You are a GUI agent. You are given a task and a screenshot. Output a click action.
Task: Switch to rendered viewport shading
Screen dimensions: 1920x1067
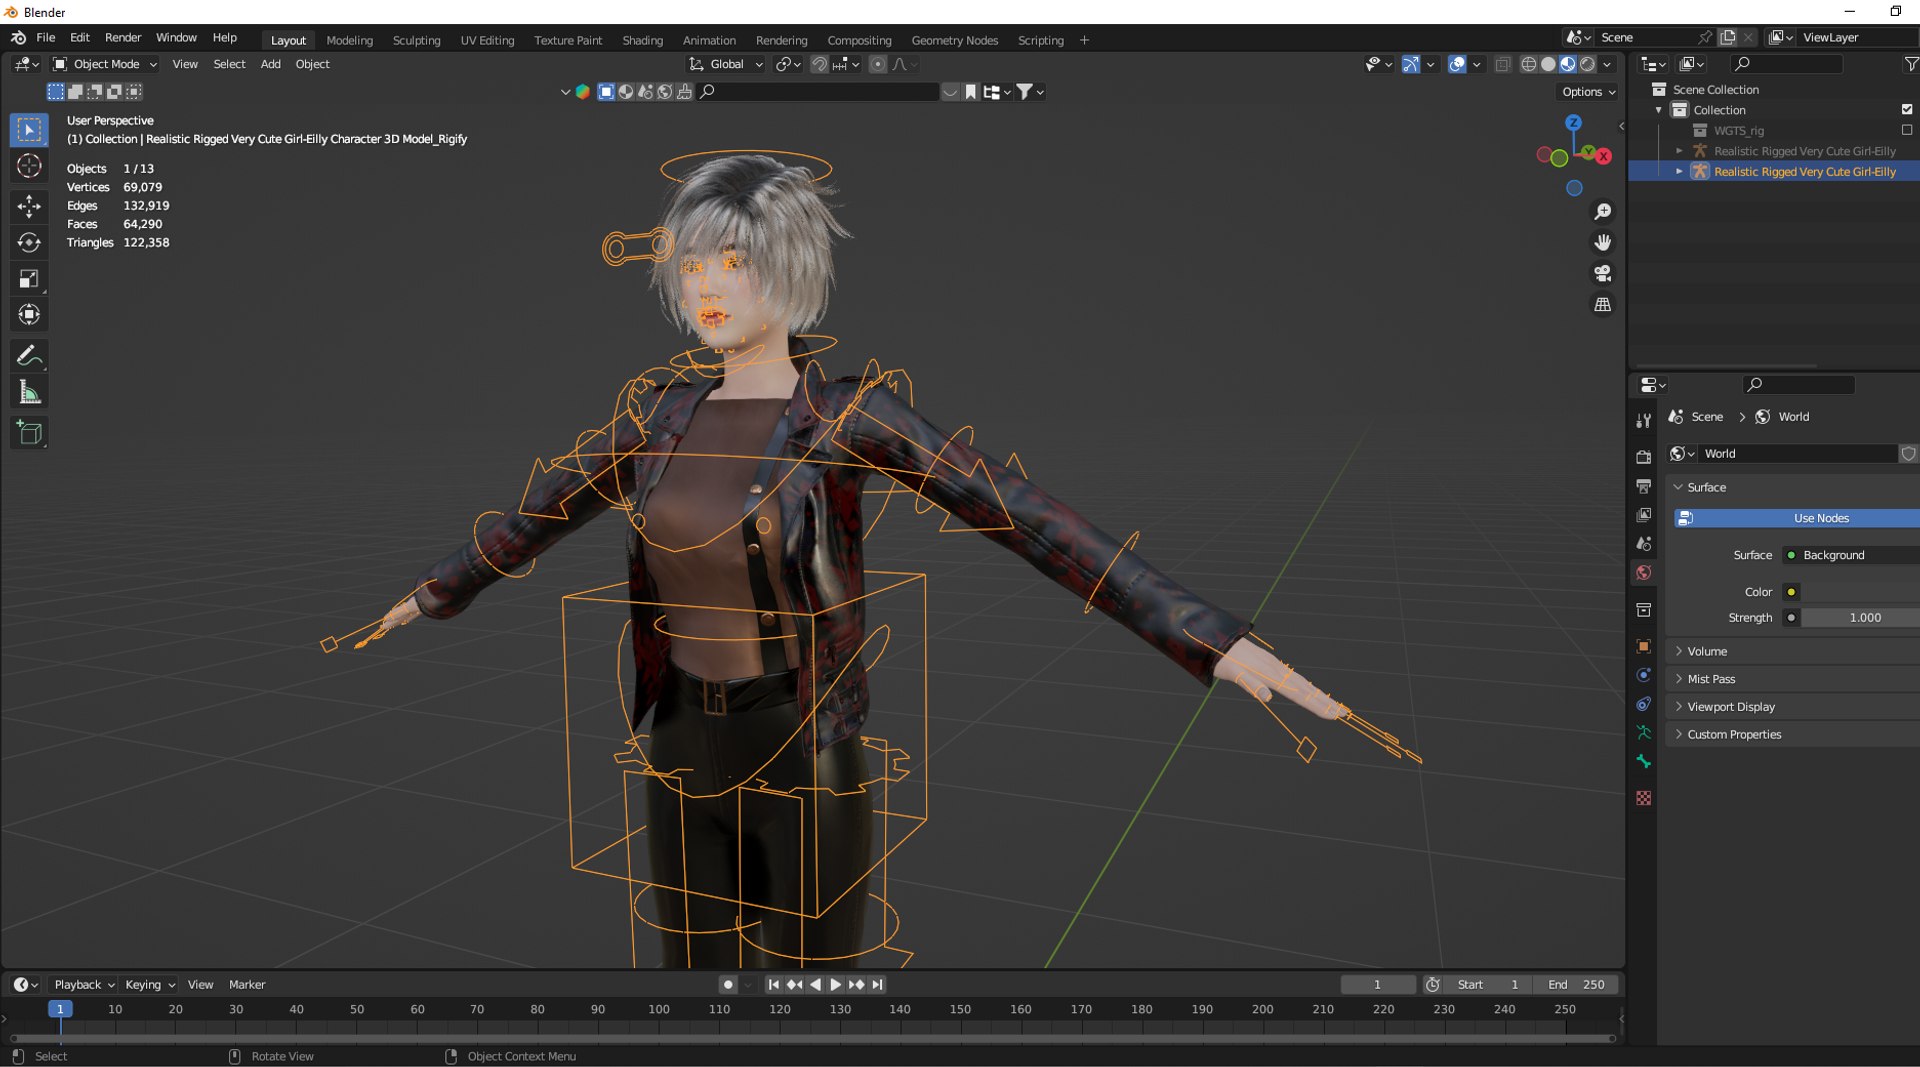point(1587,64)
